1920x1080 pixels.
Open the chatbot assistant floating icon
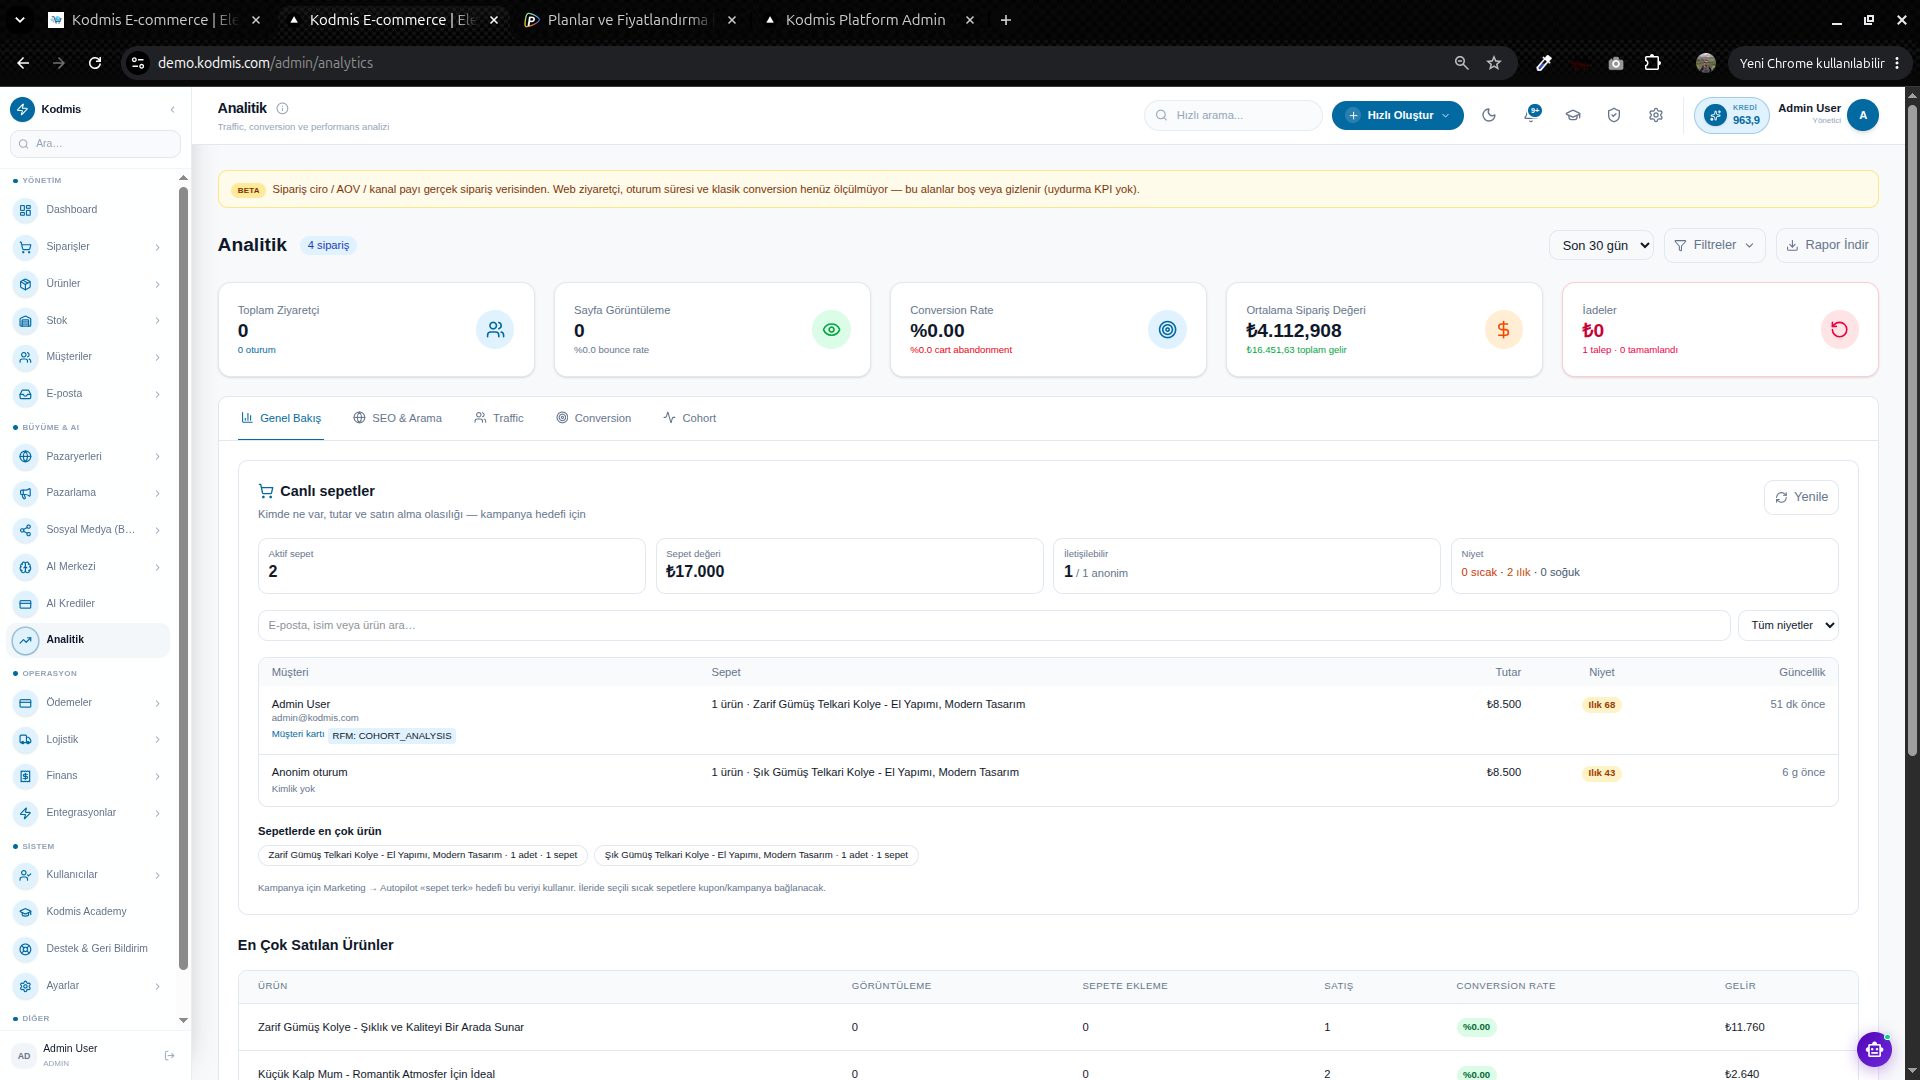coord(1874,1049)
